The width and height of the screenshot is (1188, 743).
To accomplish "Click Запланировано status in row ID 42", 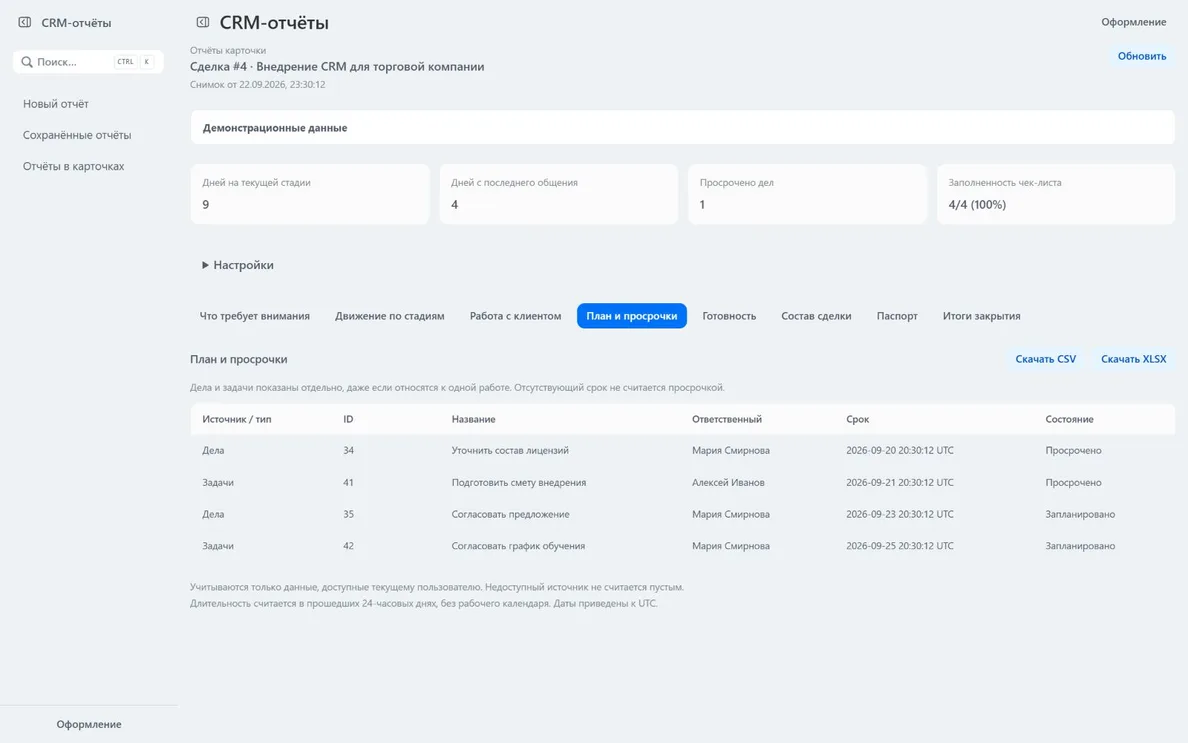I will click(x=1080, y=545).
